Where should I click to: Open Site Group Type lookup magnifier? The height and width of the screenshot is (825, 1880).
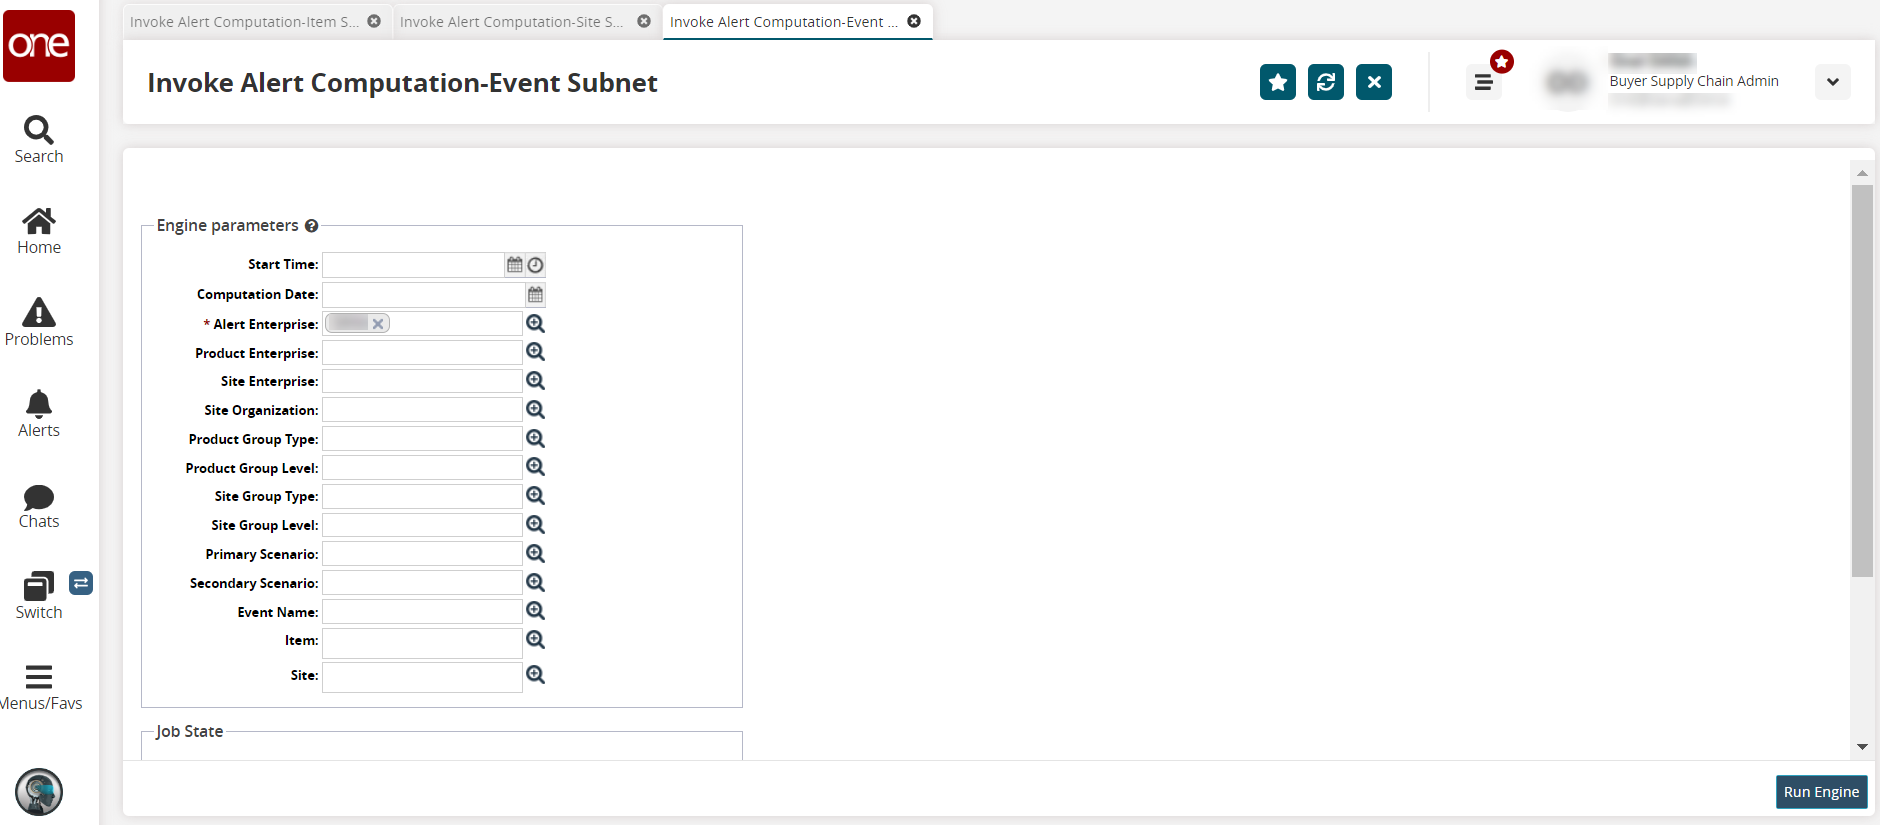tap(536, 496)
